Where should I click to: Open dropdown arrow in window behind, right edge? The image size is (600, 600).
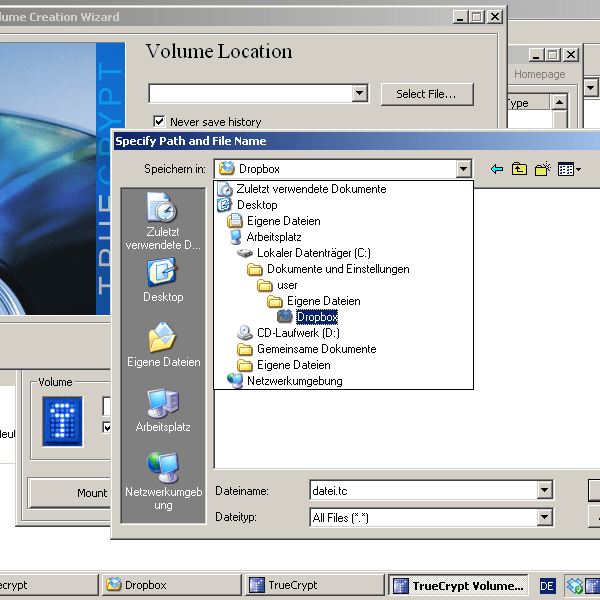pos(591,88)
